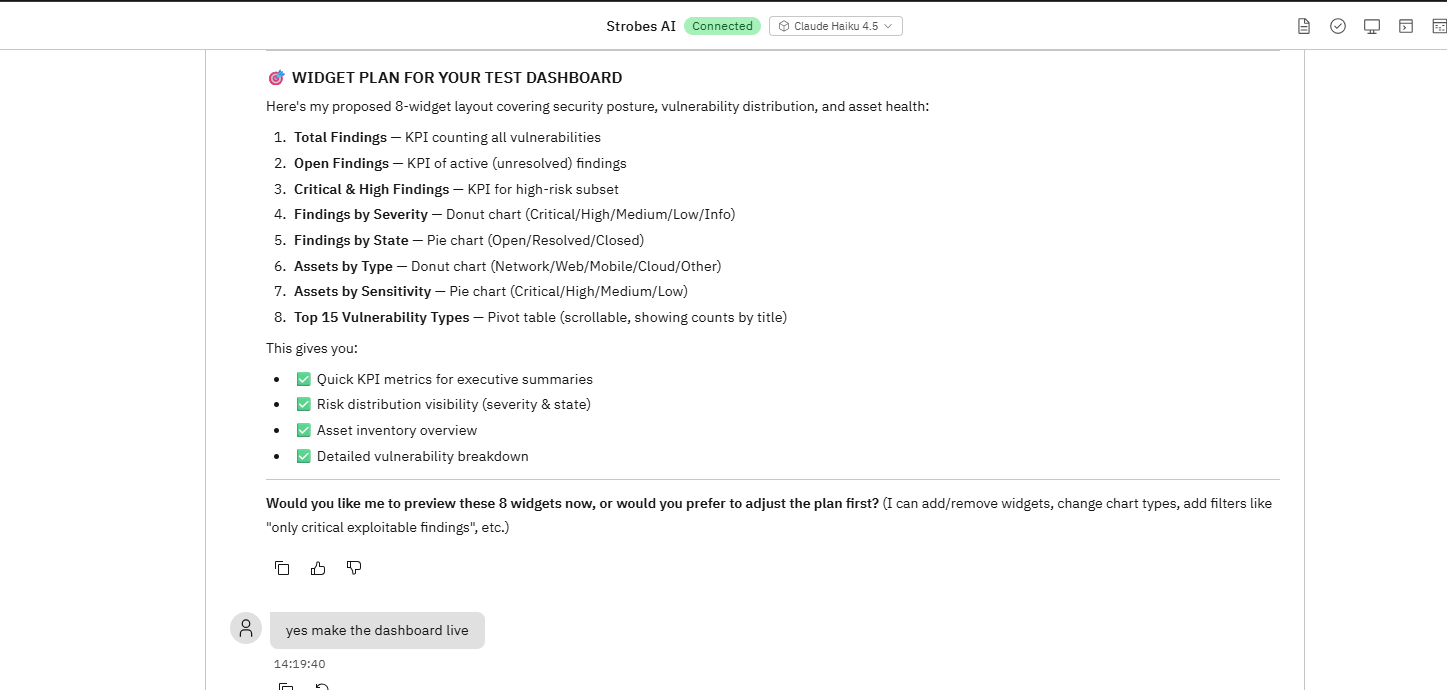Click the "Detailed vulnerability breakdown" bullet
This screenshot has width=1447, height=690.
point(412,456)
